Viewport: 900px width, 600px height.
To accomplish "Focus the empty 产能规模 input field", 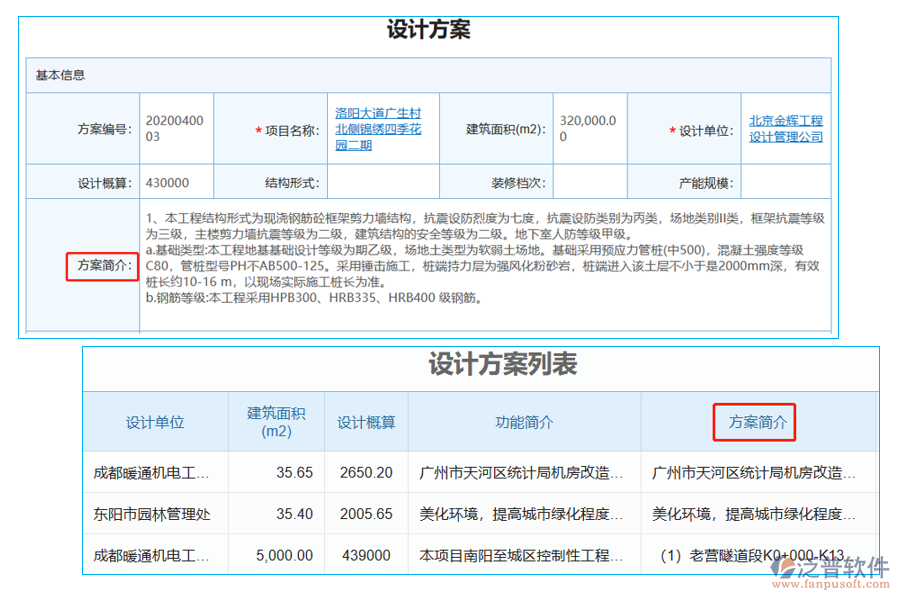I will (785, 183).
